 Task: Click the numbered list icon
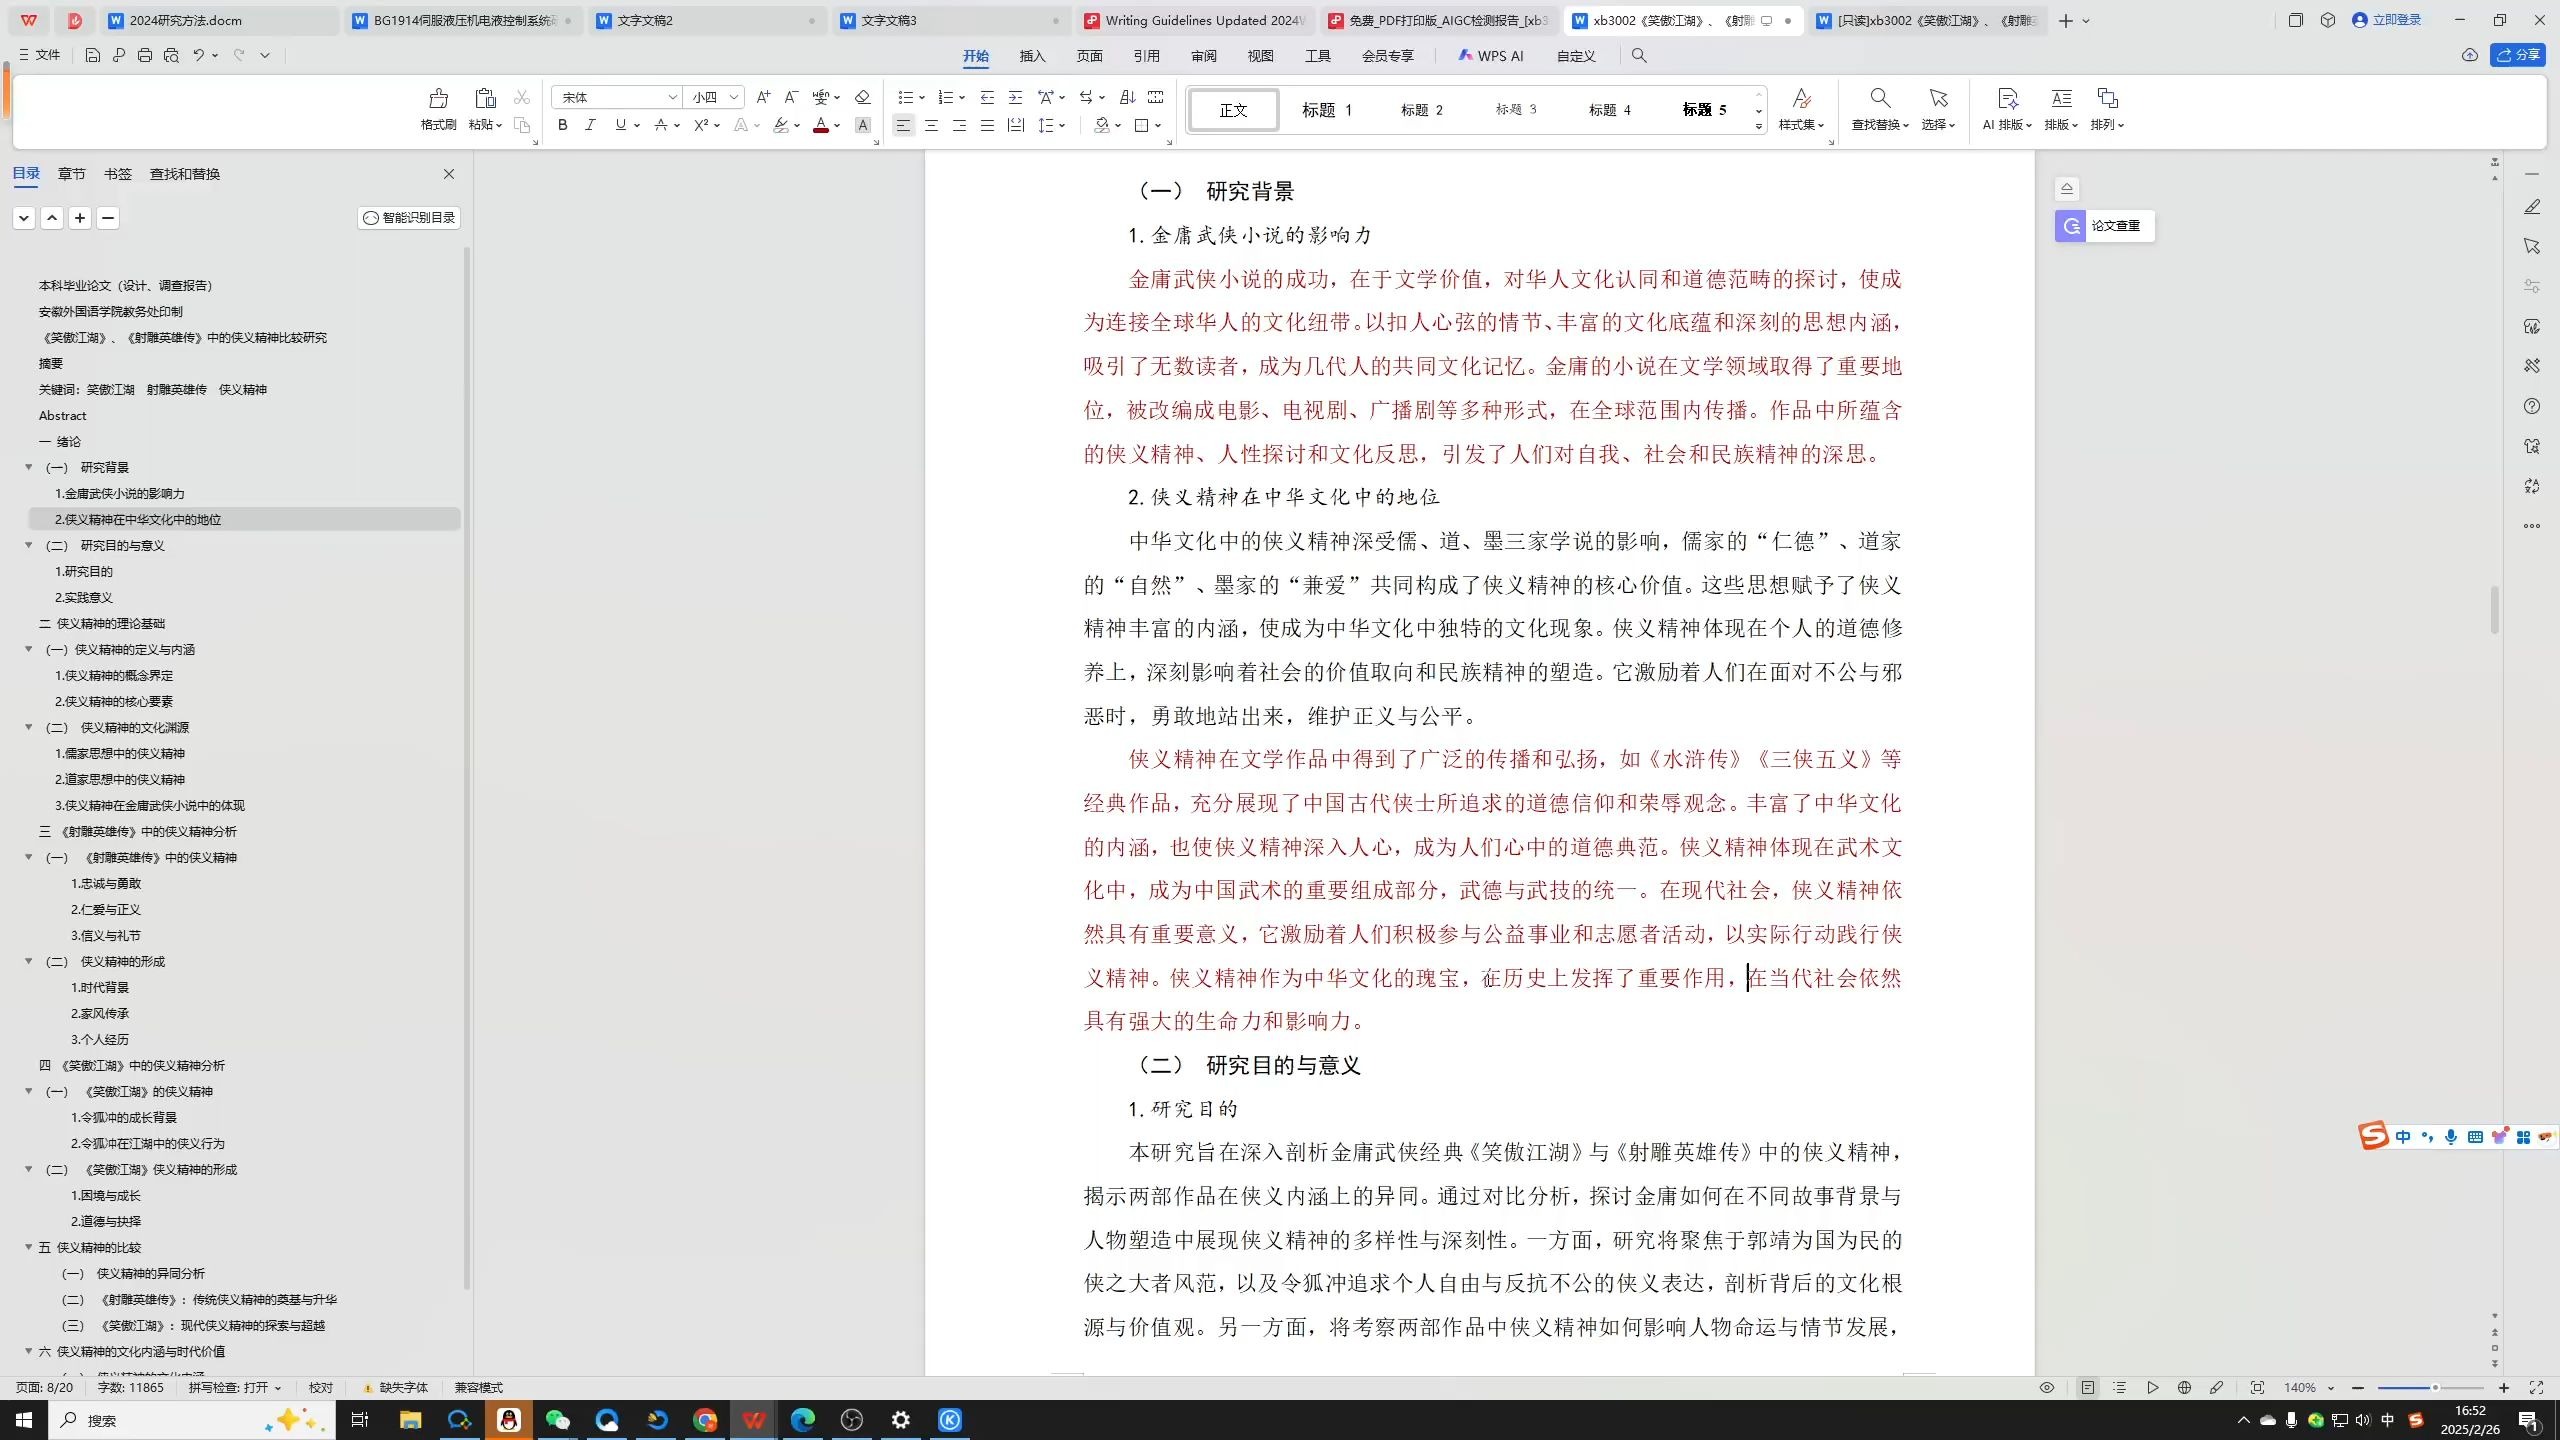[x=945, y=97]
